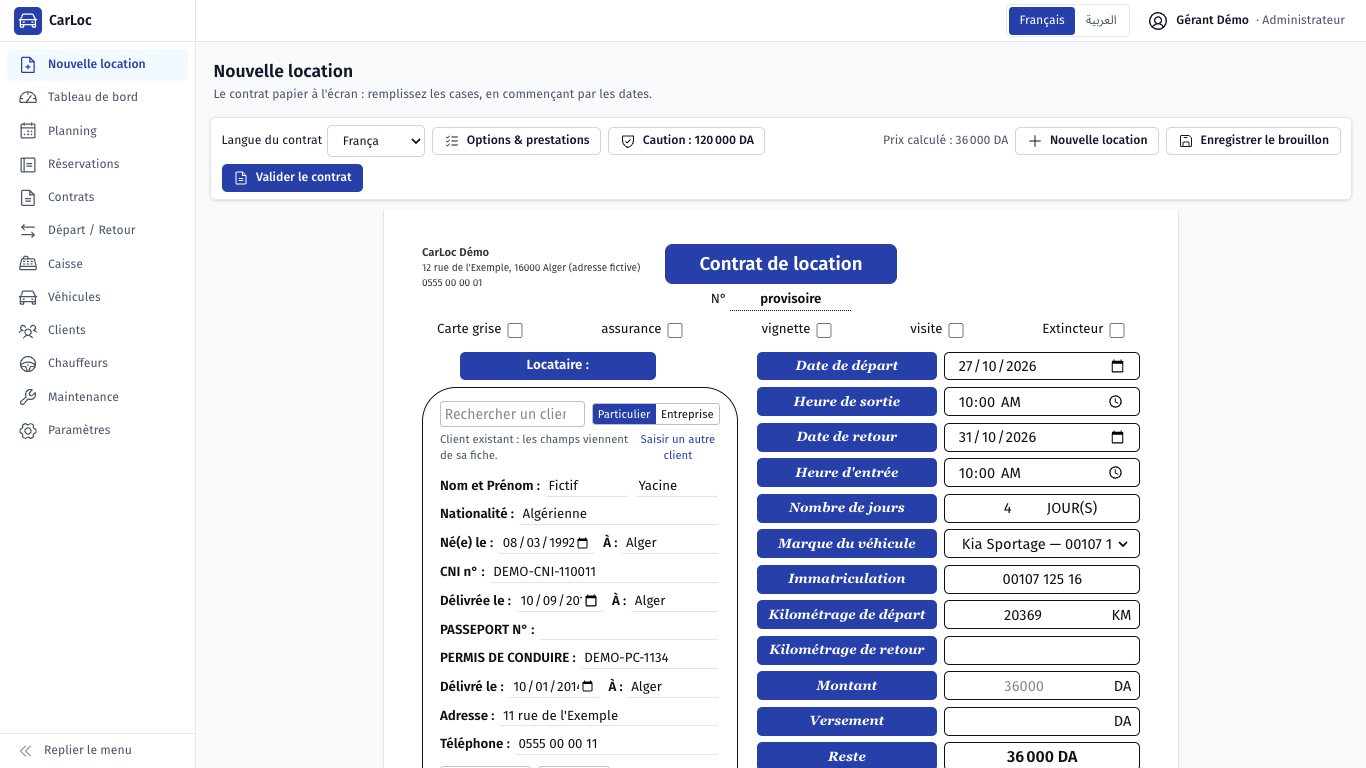Click the user account avatar icon

(1158, 20)
